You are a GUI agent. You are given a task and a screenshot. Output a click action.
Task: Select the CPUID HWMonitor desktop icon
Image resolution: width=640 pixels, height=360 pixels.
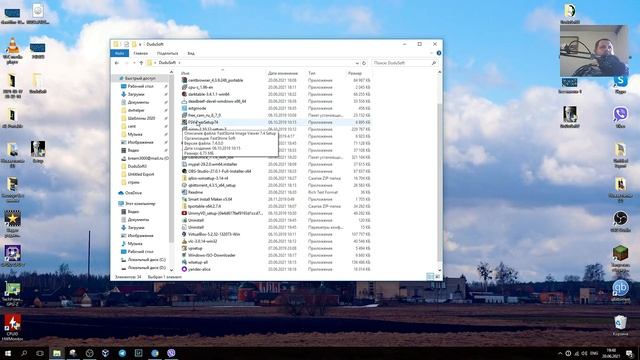click(12, 327)
